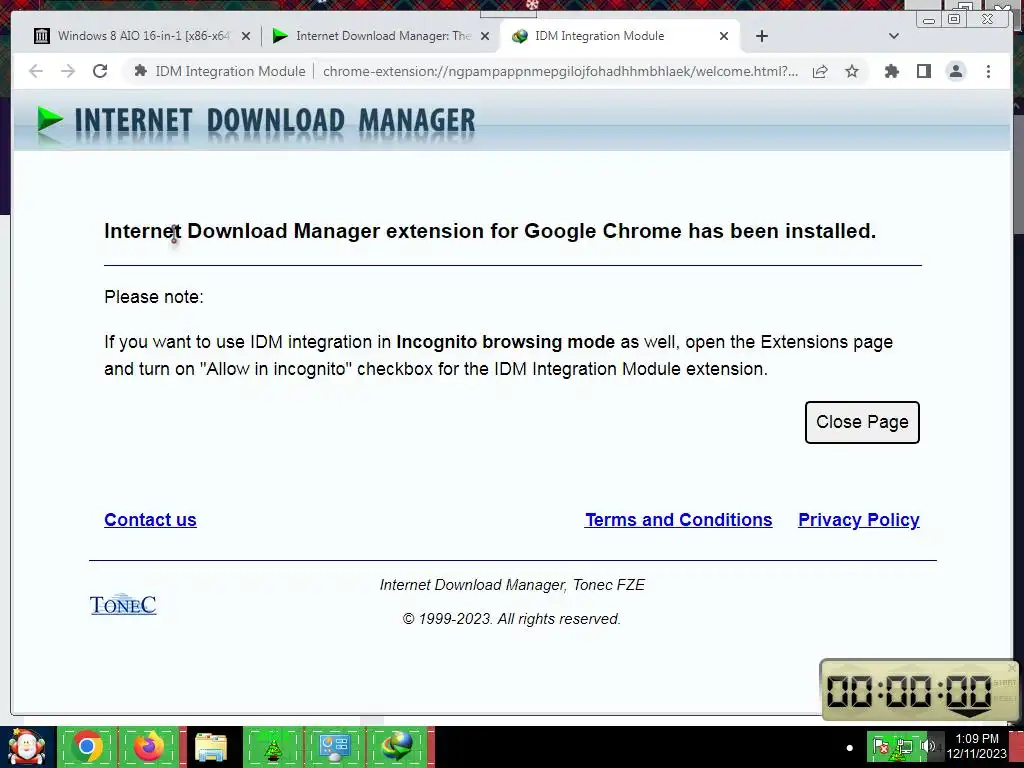Click the taskbar clock showing 1:09 PM
The width and height of the screenshot is (1024, 768).
point(976,746)
